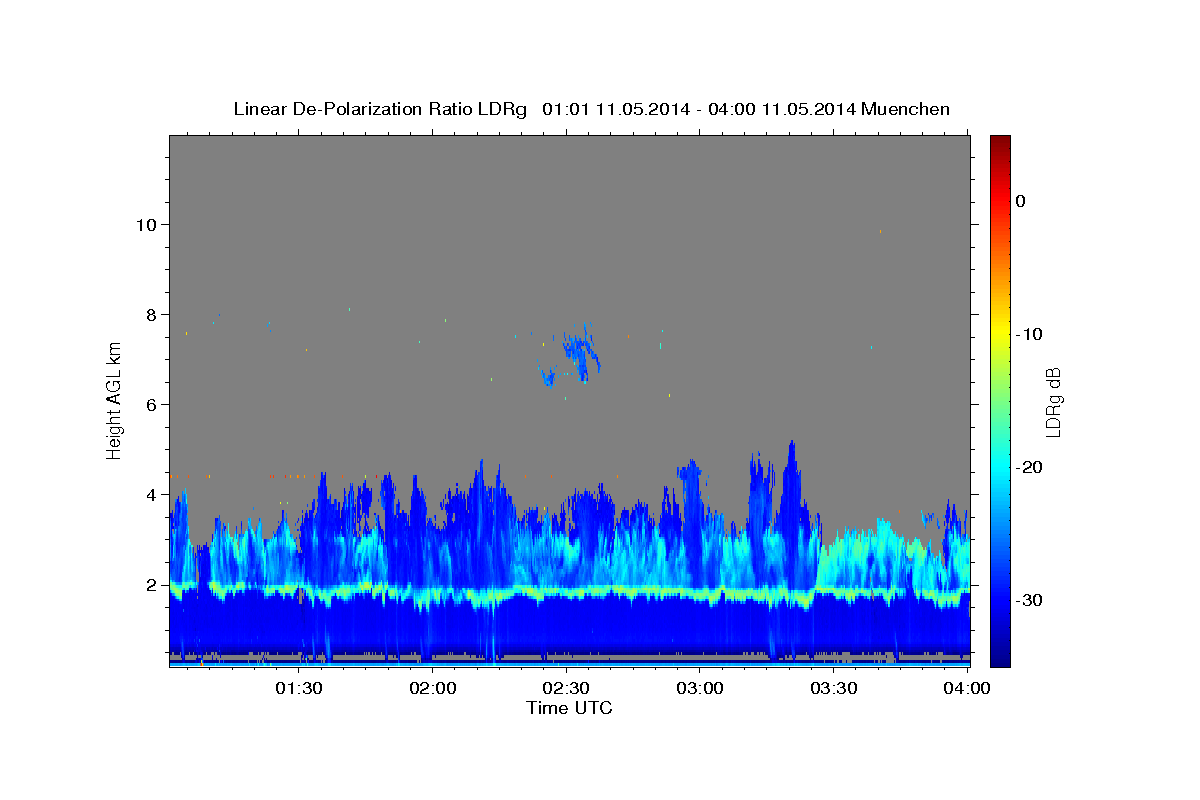Image resolution: width=1200 pixels, height=800 pixels.
Task: Click the 02:30 time tick label
Action: coord(567,688)
